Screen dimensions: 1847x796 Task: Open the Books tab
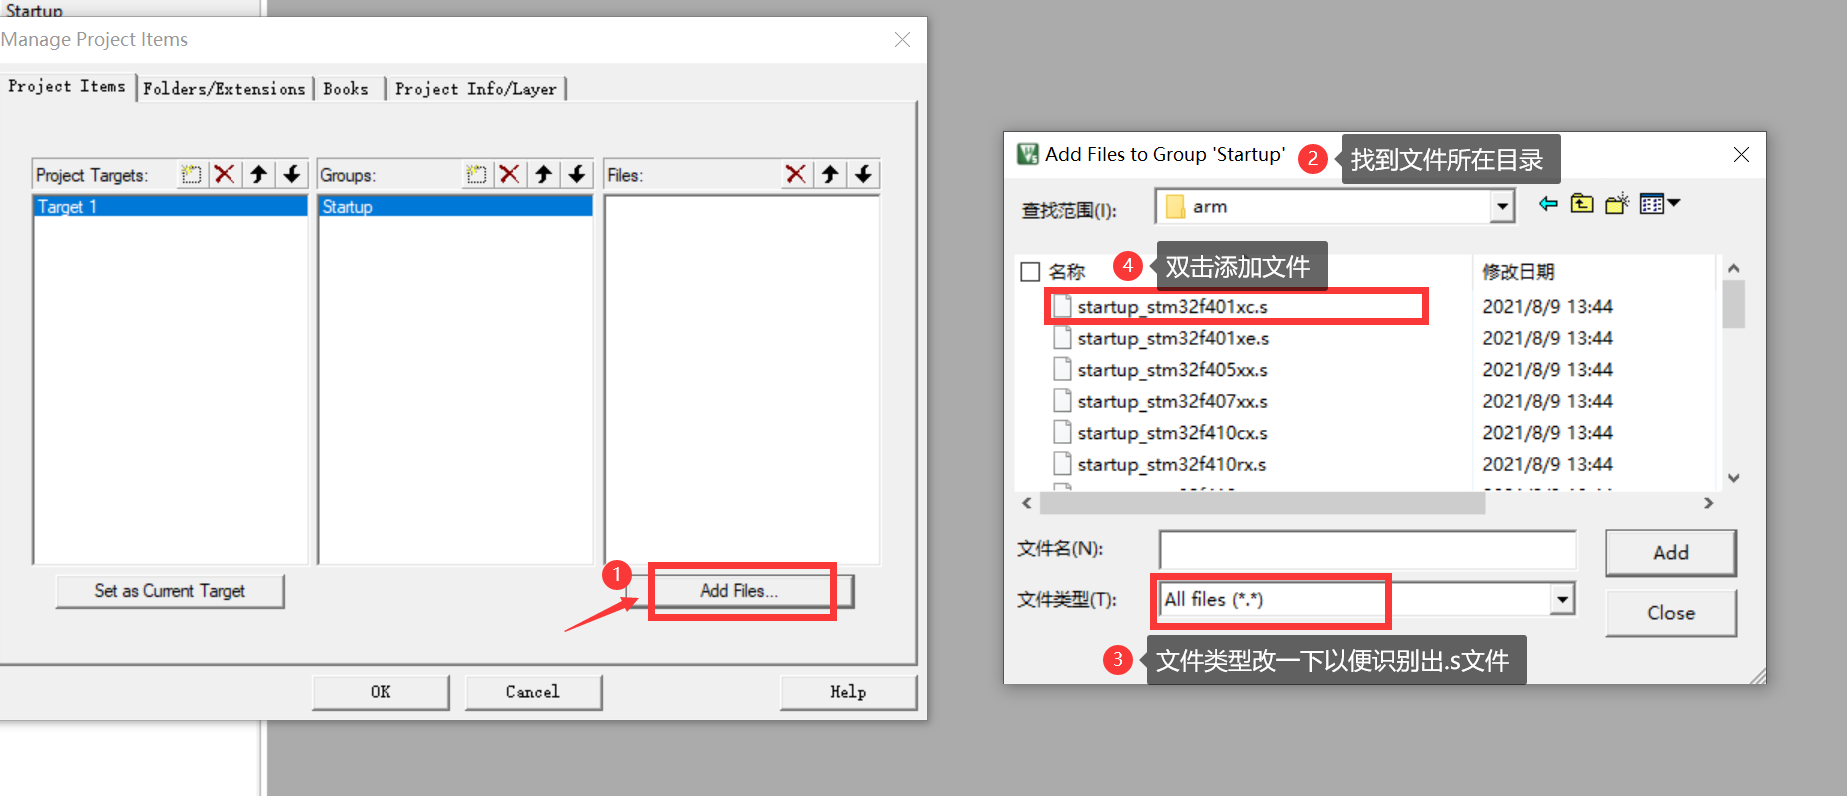point(346,89)
